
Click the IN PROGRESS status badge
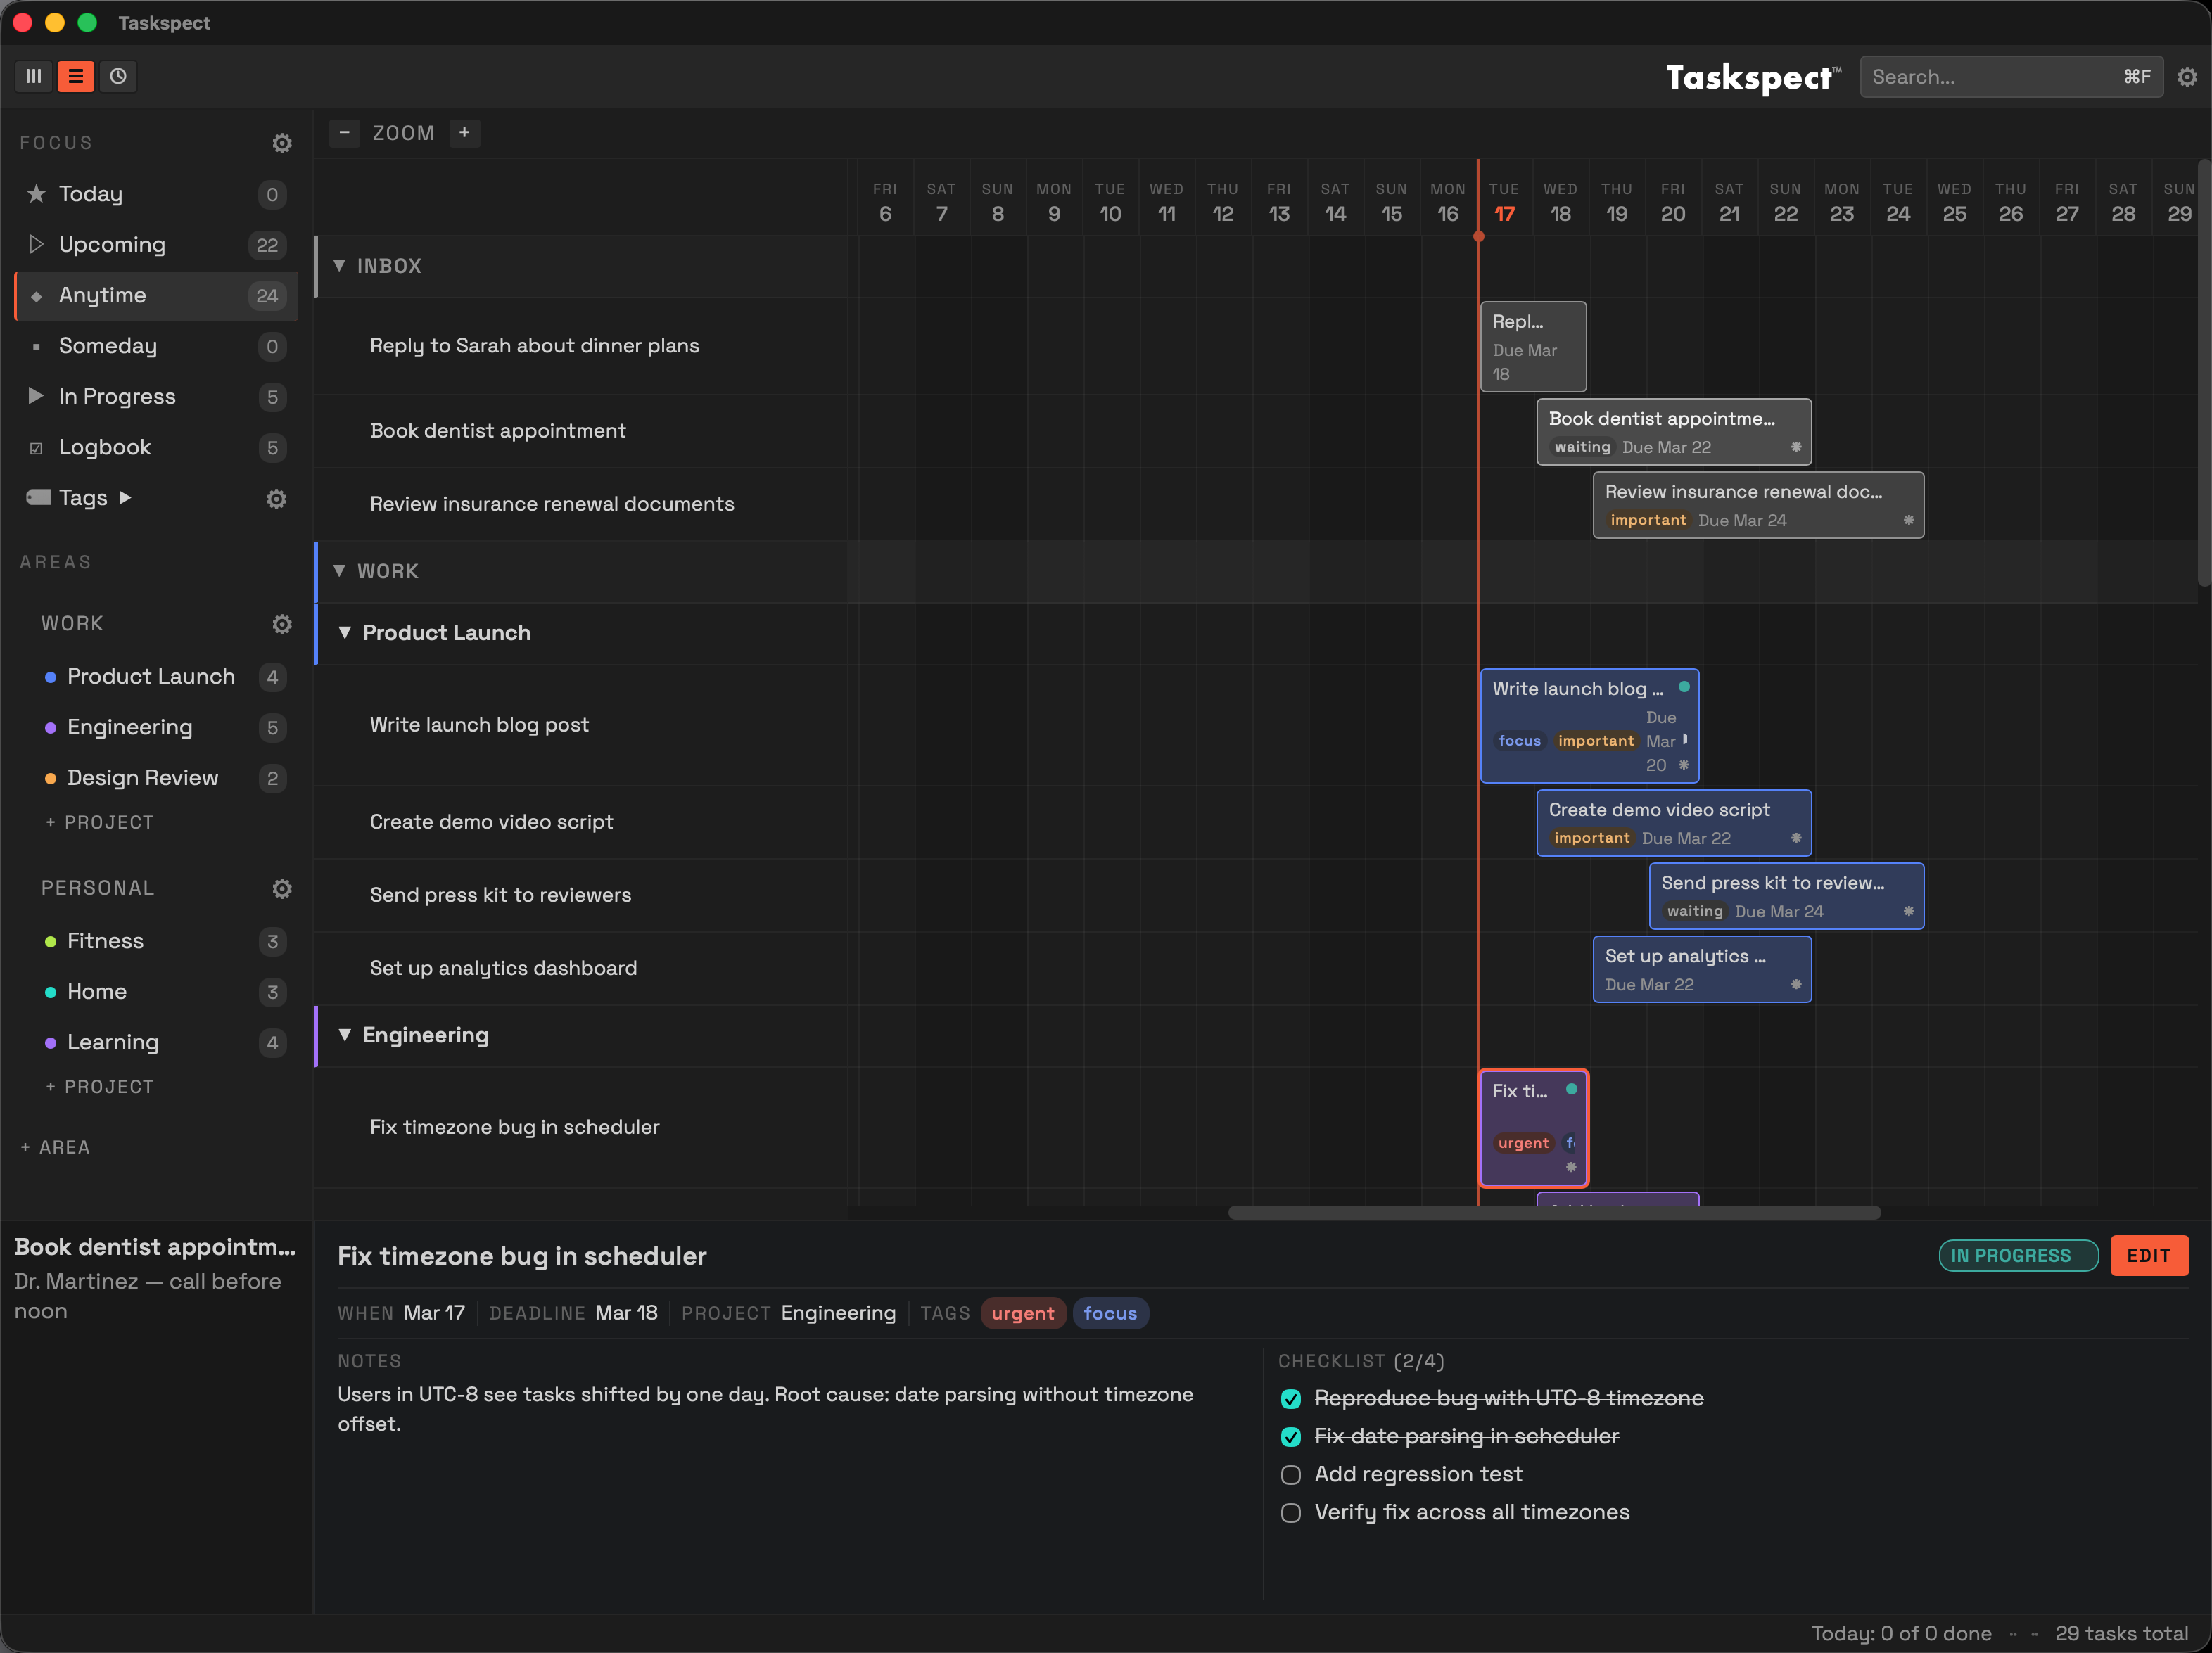pos(2018,1256)
